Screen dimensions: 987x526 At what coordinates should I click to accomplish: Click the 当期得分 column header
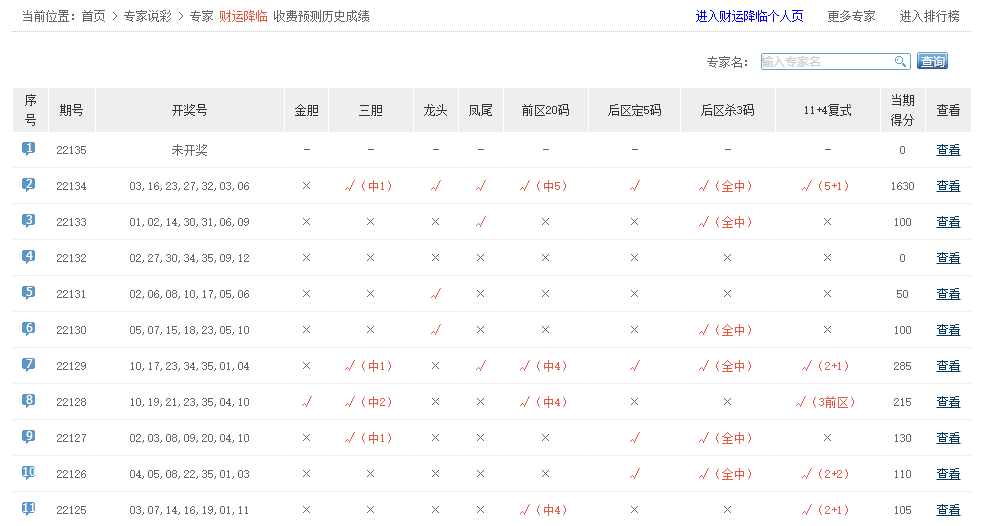(902, 110)
